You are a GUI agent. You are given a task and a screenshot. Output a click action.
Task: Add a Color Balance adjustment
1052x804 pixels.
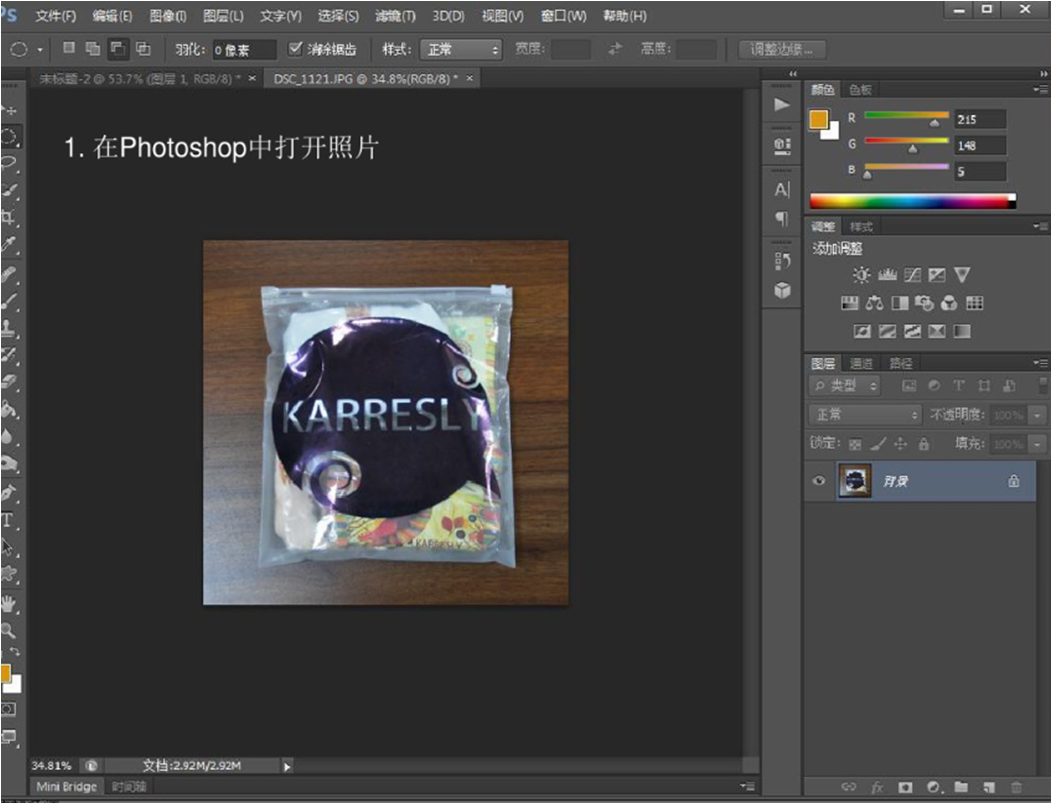(x=874, y=303)
